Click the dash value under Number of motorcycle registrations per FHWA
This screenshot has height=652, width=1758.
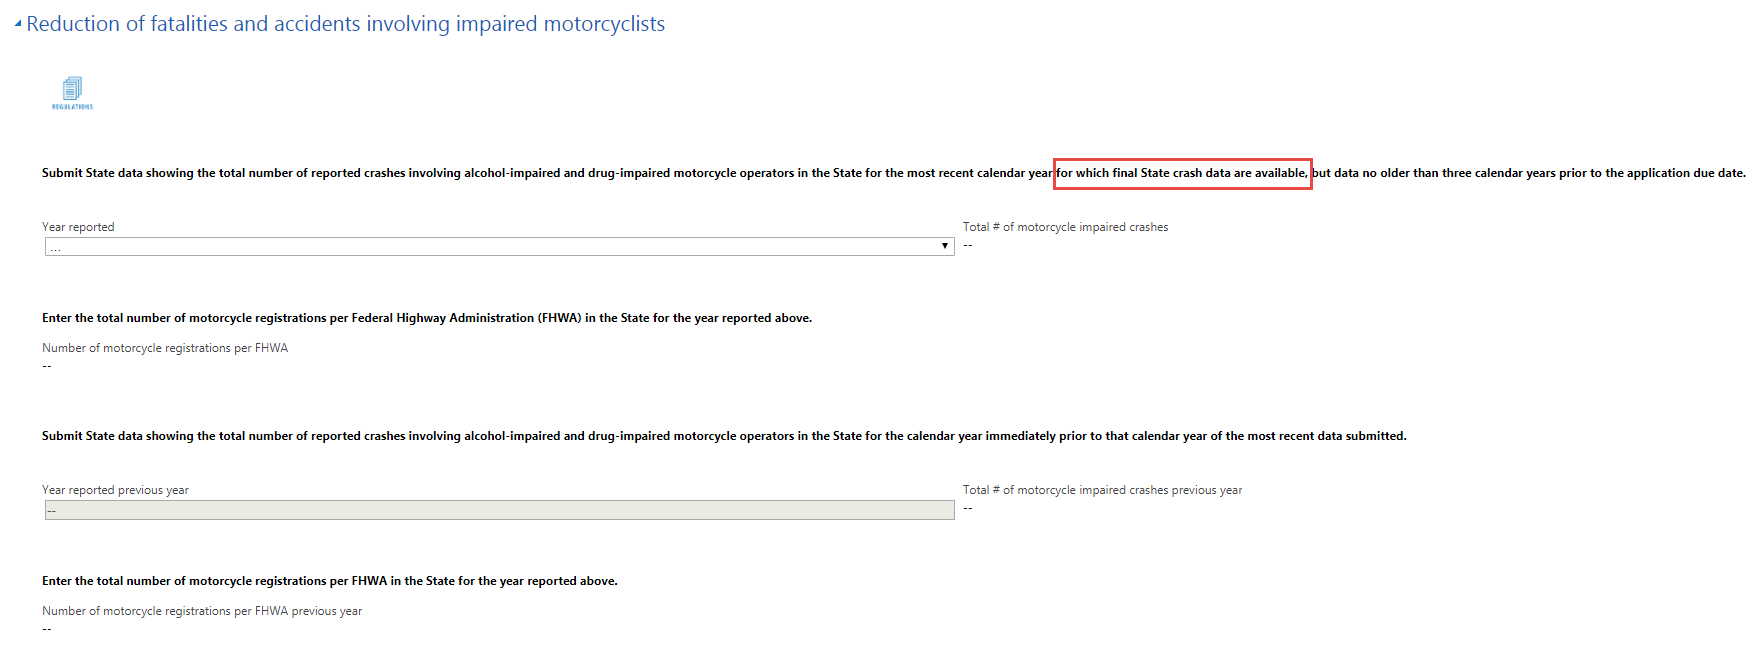pos(47,367)
